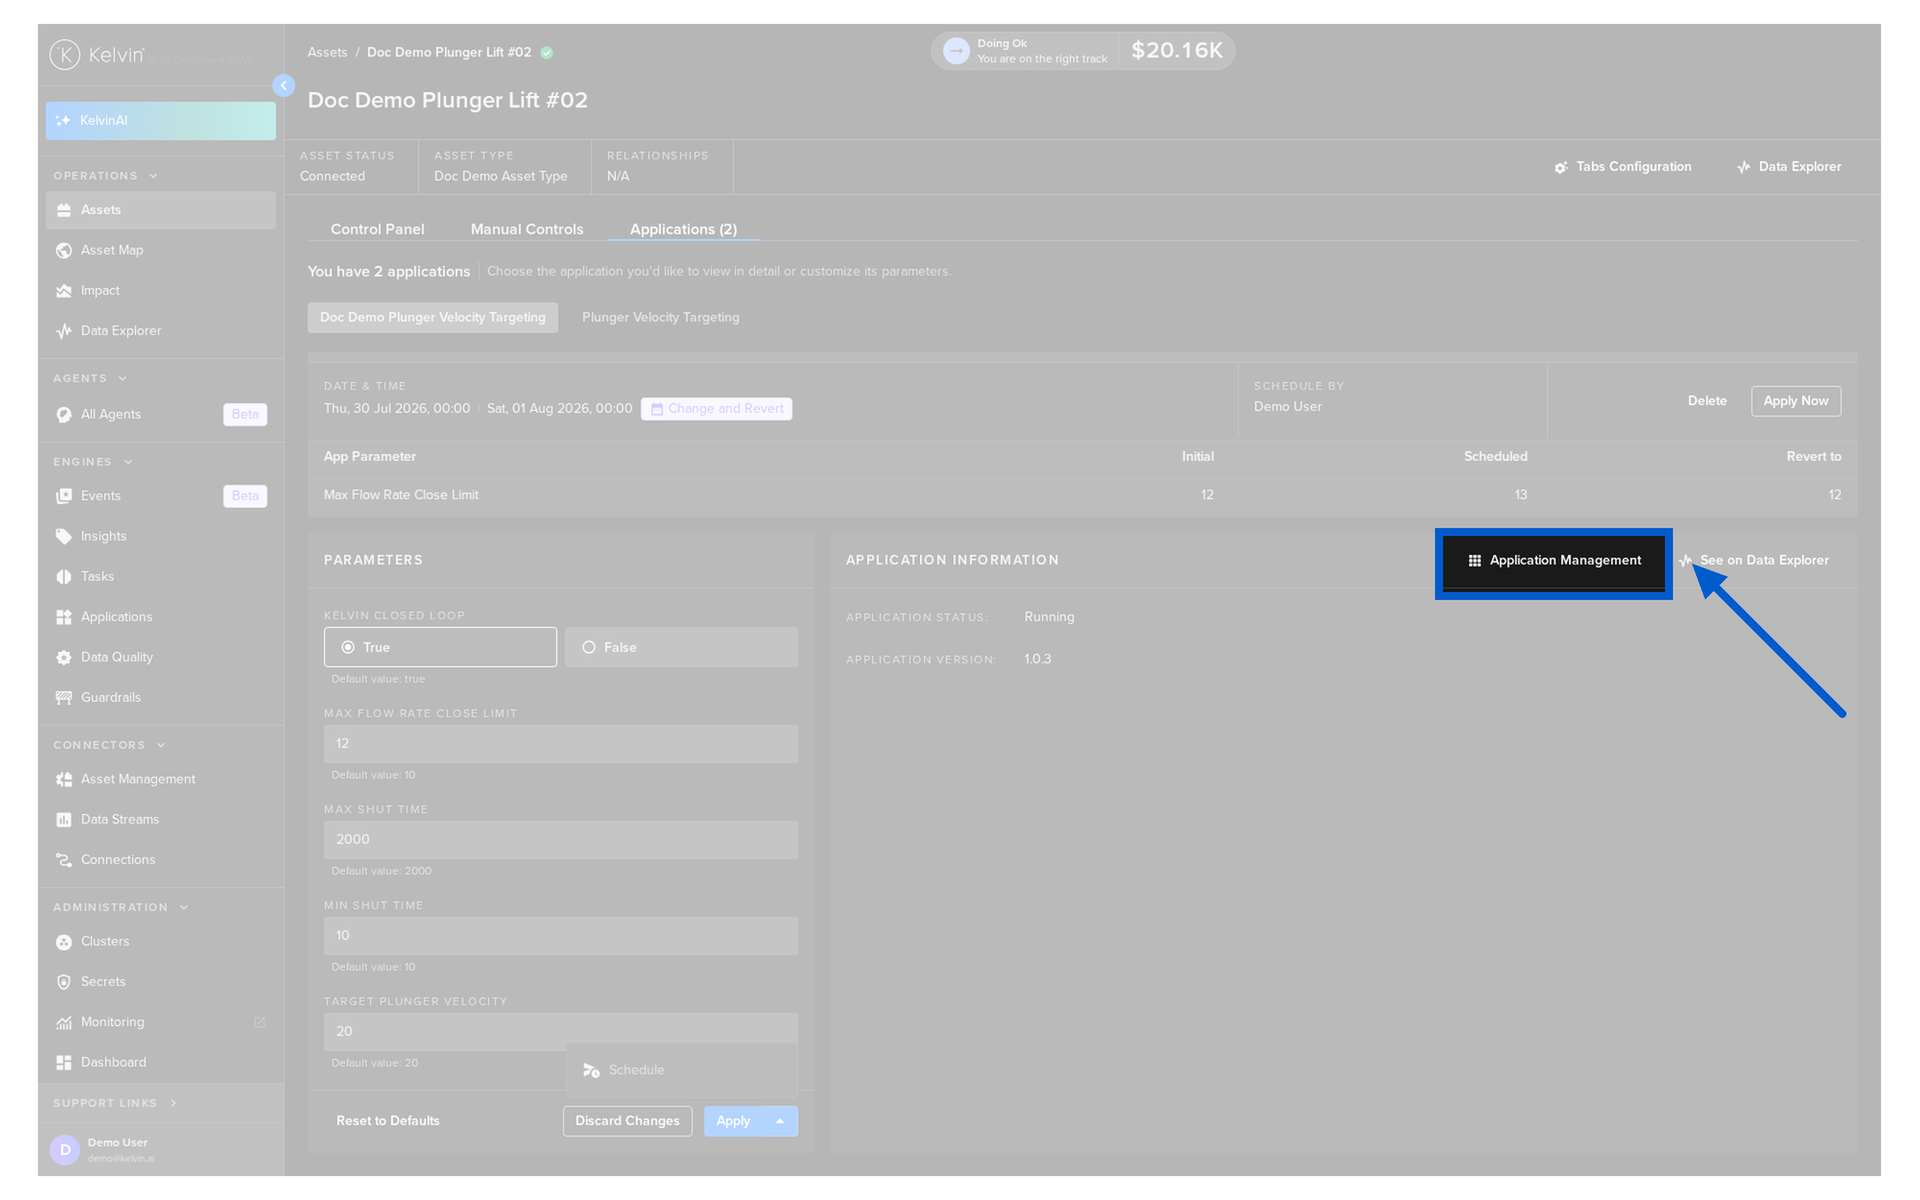Click the Min Shut Time field
This screenshot has height=1200, width=1920.
pyautogui.click(x=561, y=936)
